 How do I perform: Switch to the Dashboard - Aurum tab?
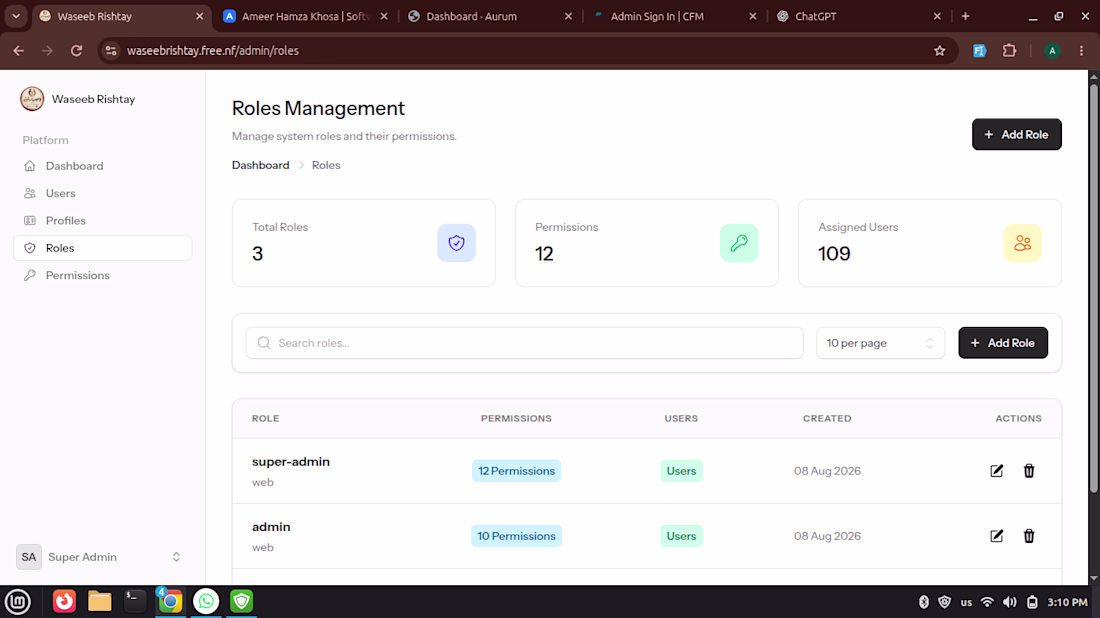coord(489,16)
